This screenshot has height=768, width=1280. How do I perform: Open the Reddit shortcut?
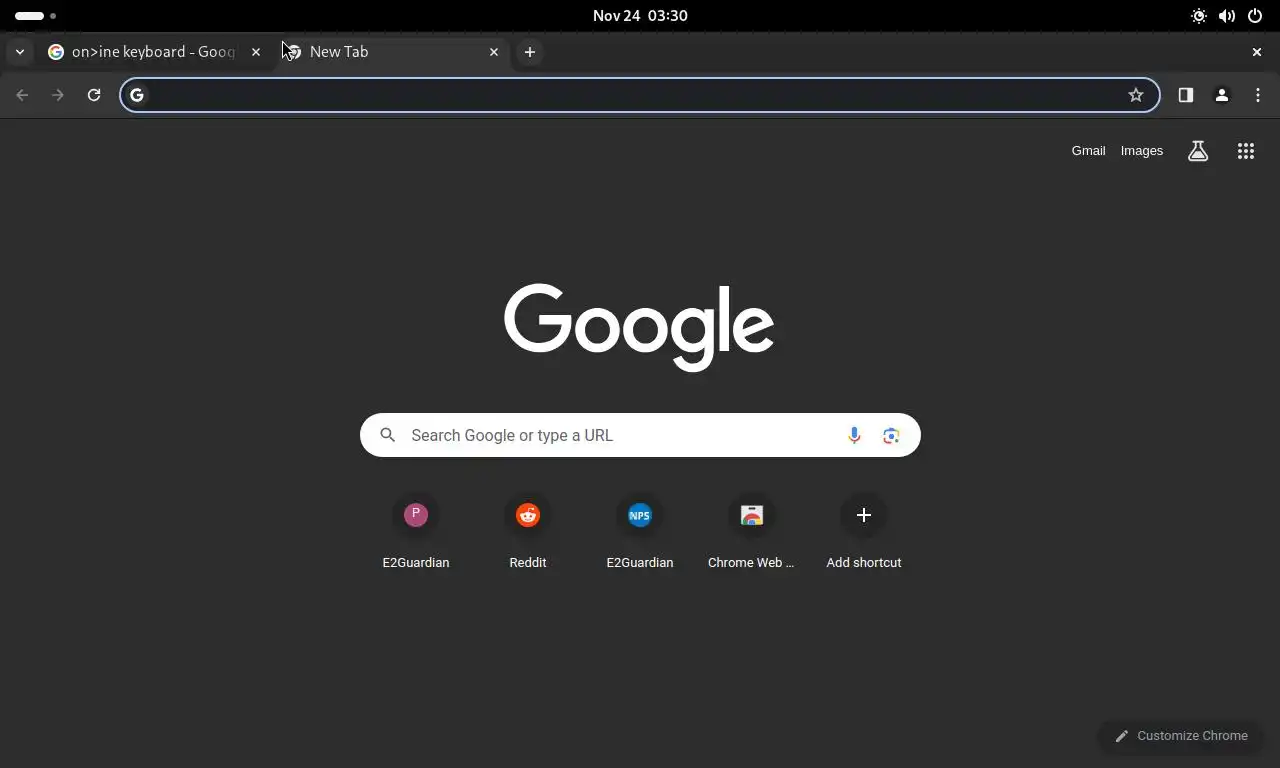pyautogui.click(x=528, y=532)
